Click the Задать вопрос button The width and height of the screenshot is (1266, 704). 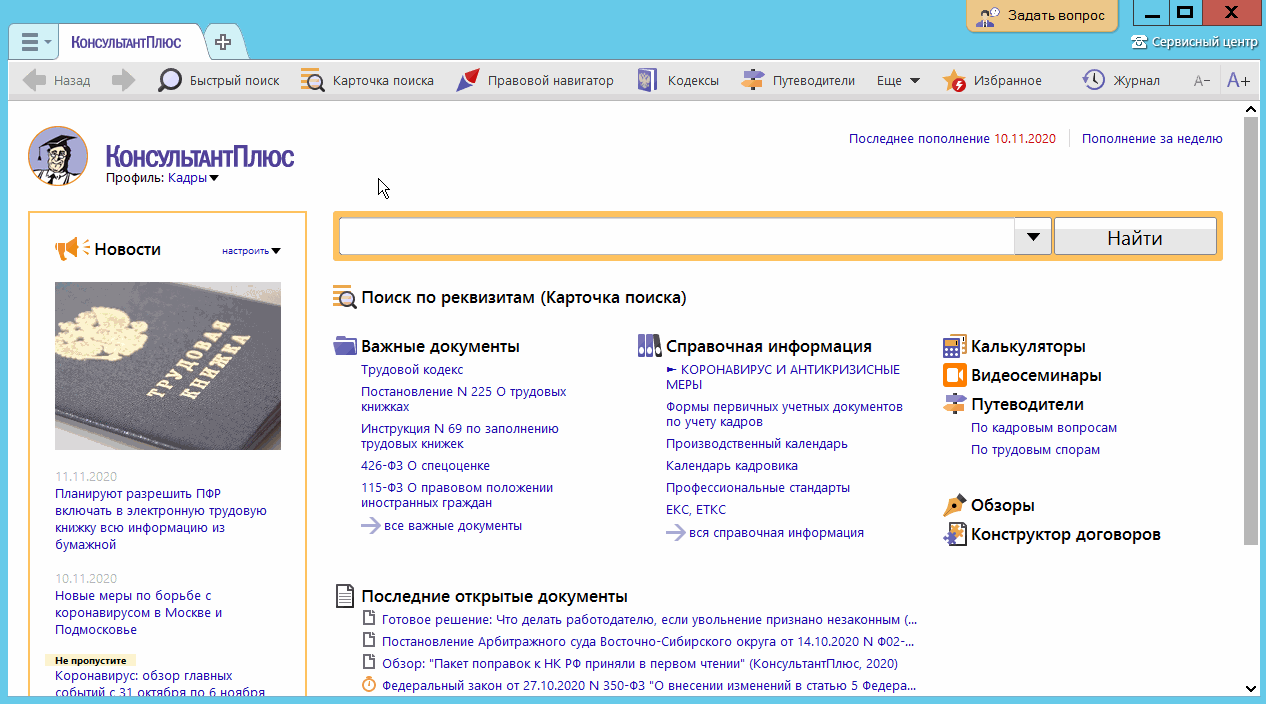[x=1042, y=15]
